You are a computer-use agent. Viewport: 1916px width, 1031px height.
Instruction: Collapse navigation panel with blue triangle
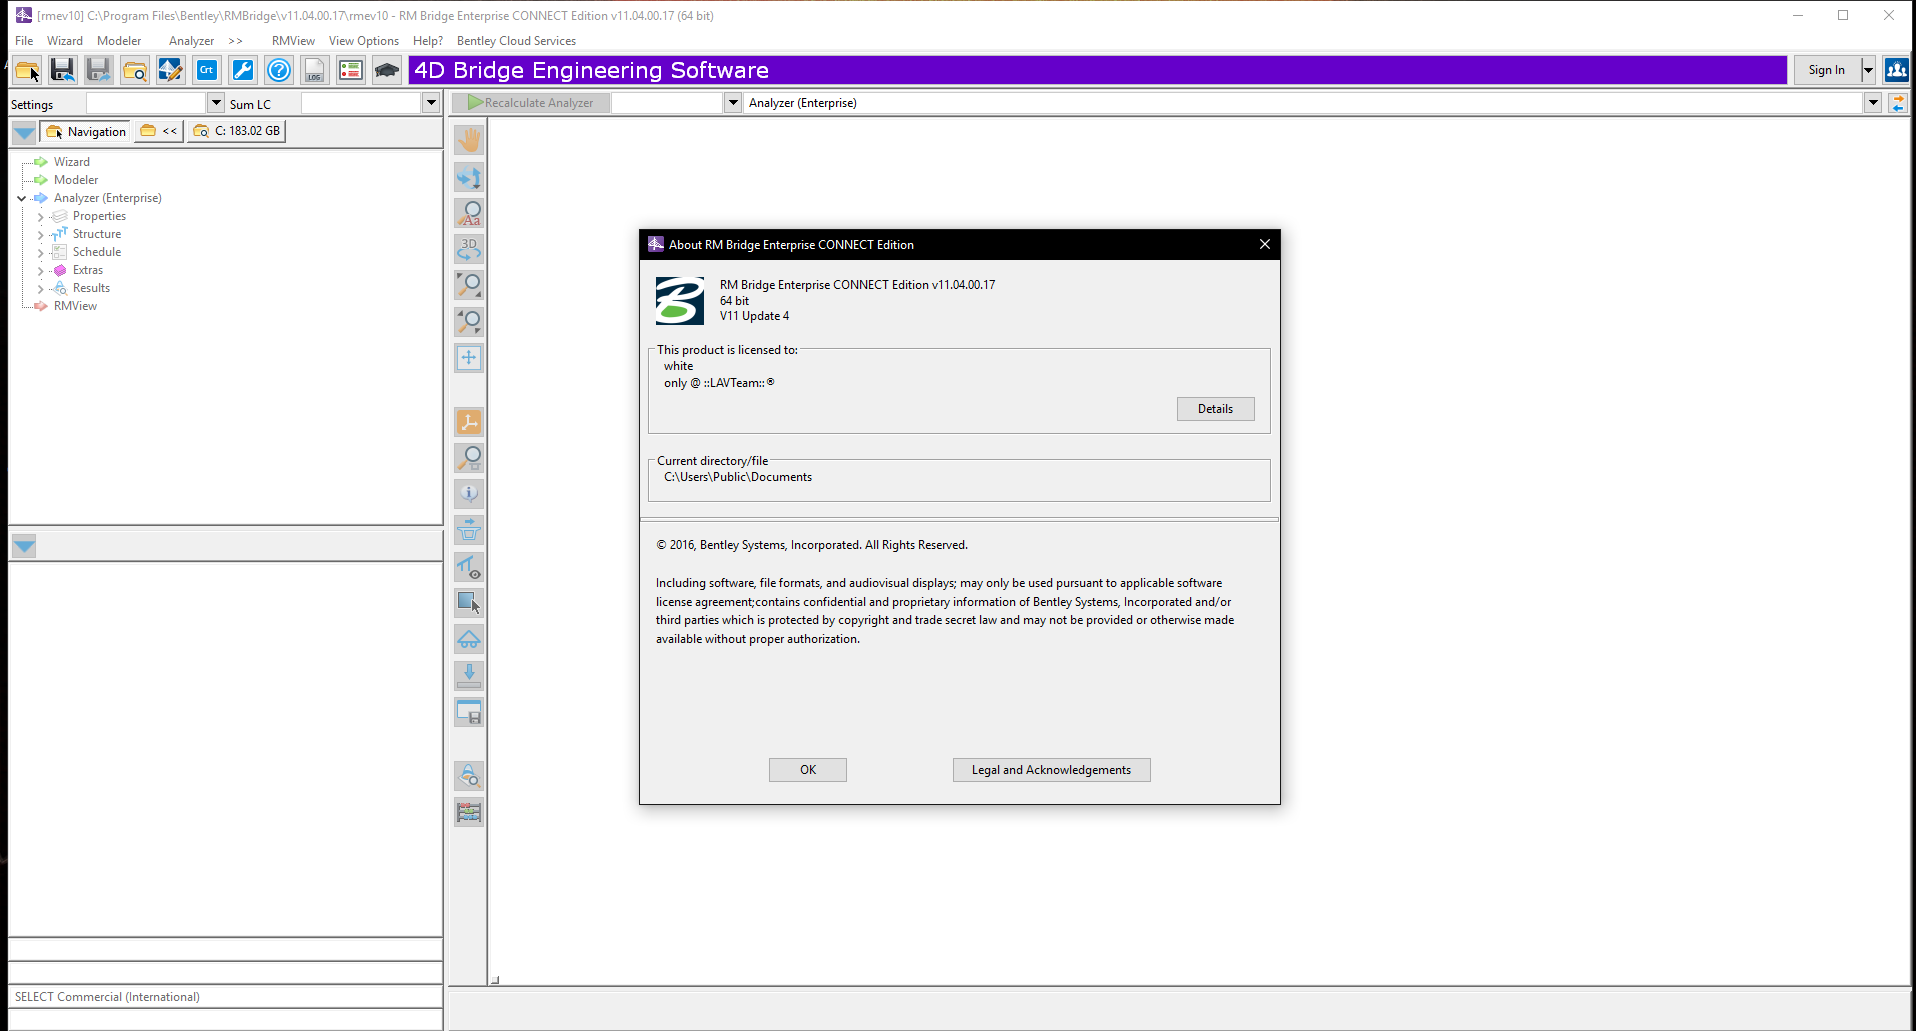click(x=24, y=132)
